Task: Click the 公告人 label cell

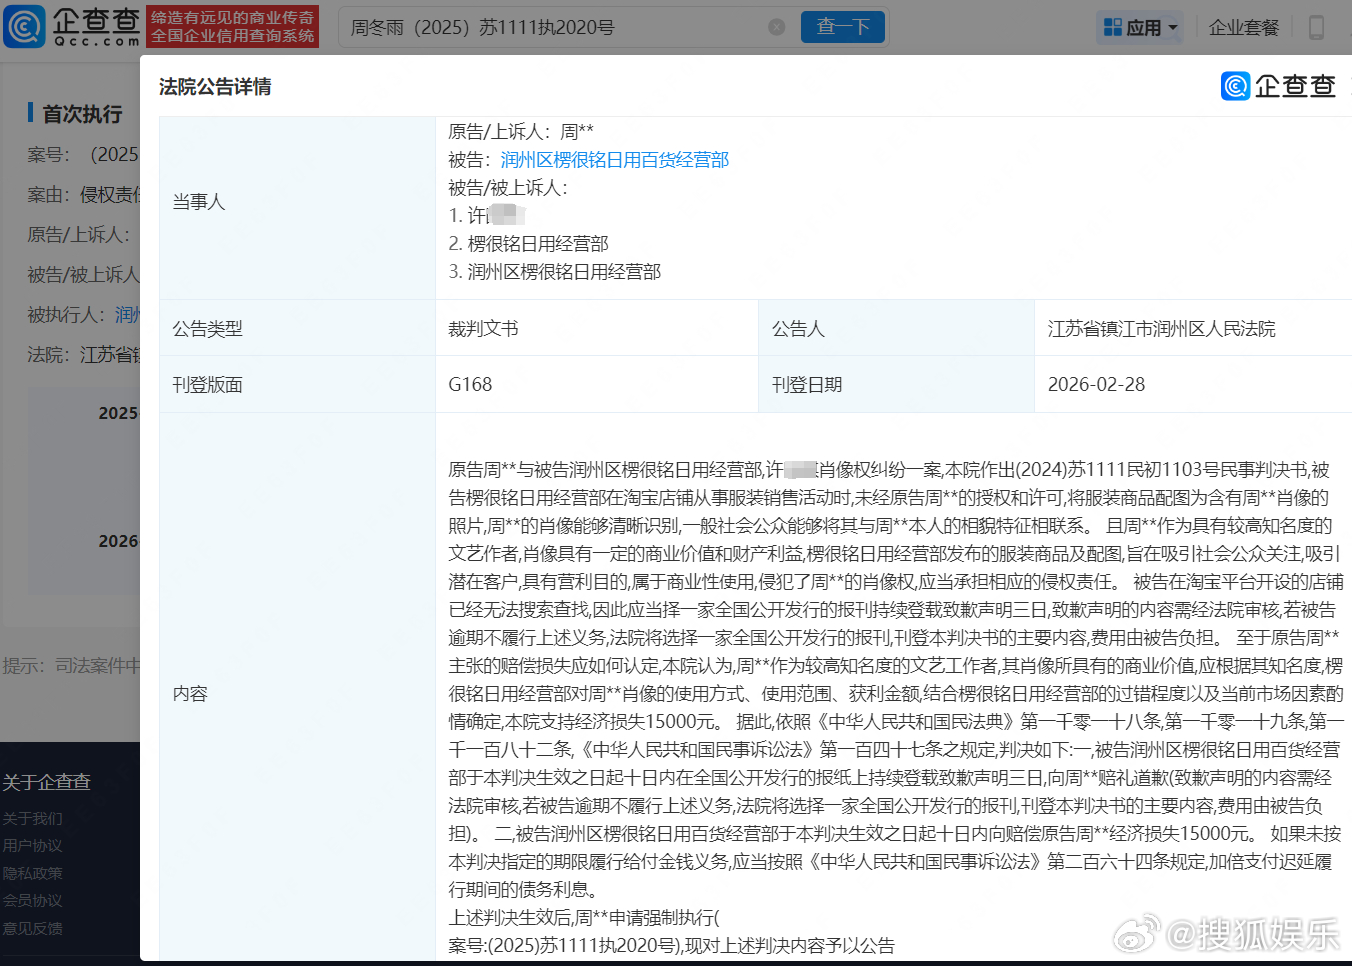Action: pyautogui.click(x=897, y=328)
